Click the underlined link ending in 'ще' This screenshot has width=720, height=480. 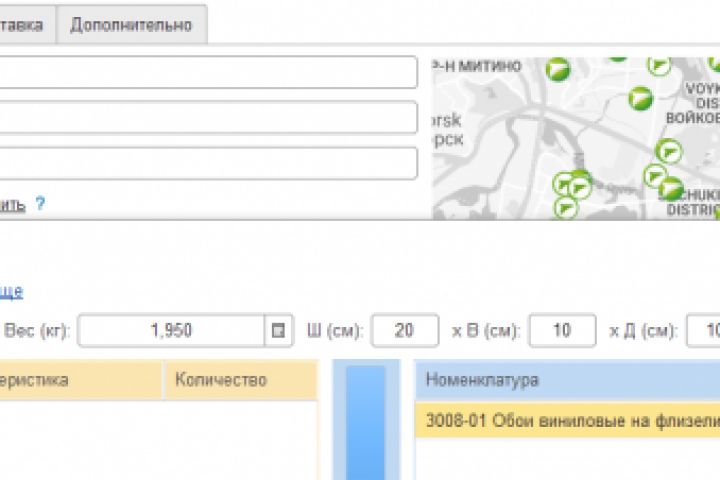(x=11, y=292)
